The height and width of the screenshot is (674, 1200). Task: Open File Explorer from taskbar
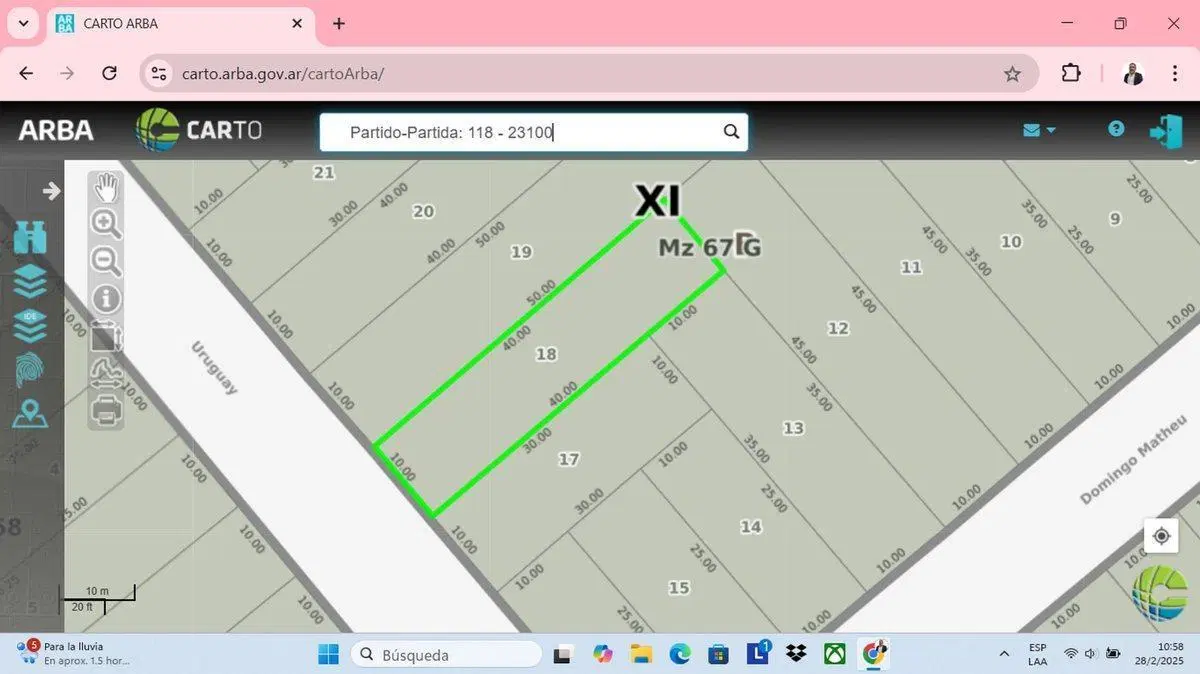click(x=641, y=654)
